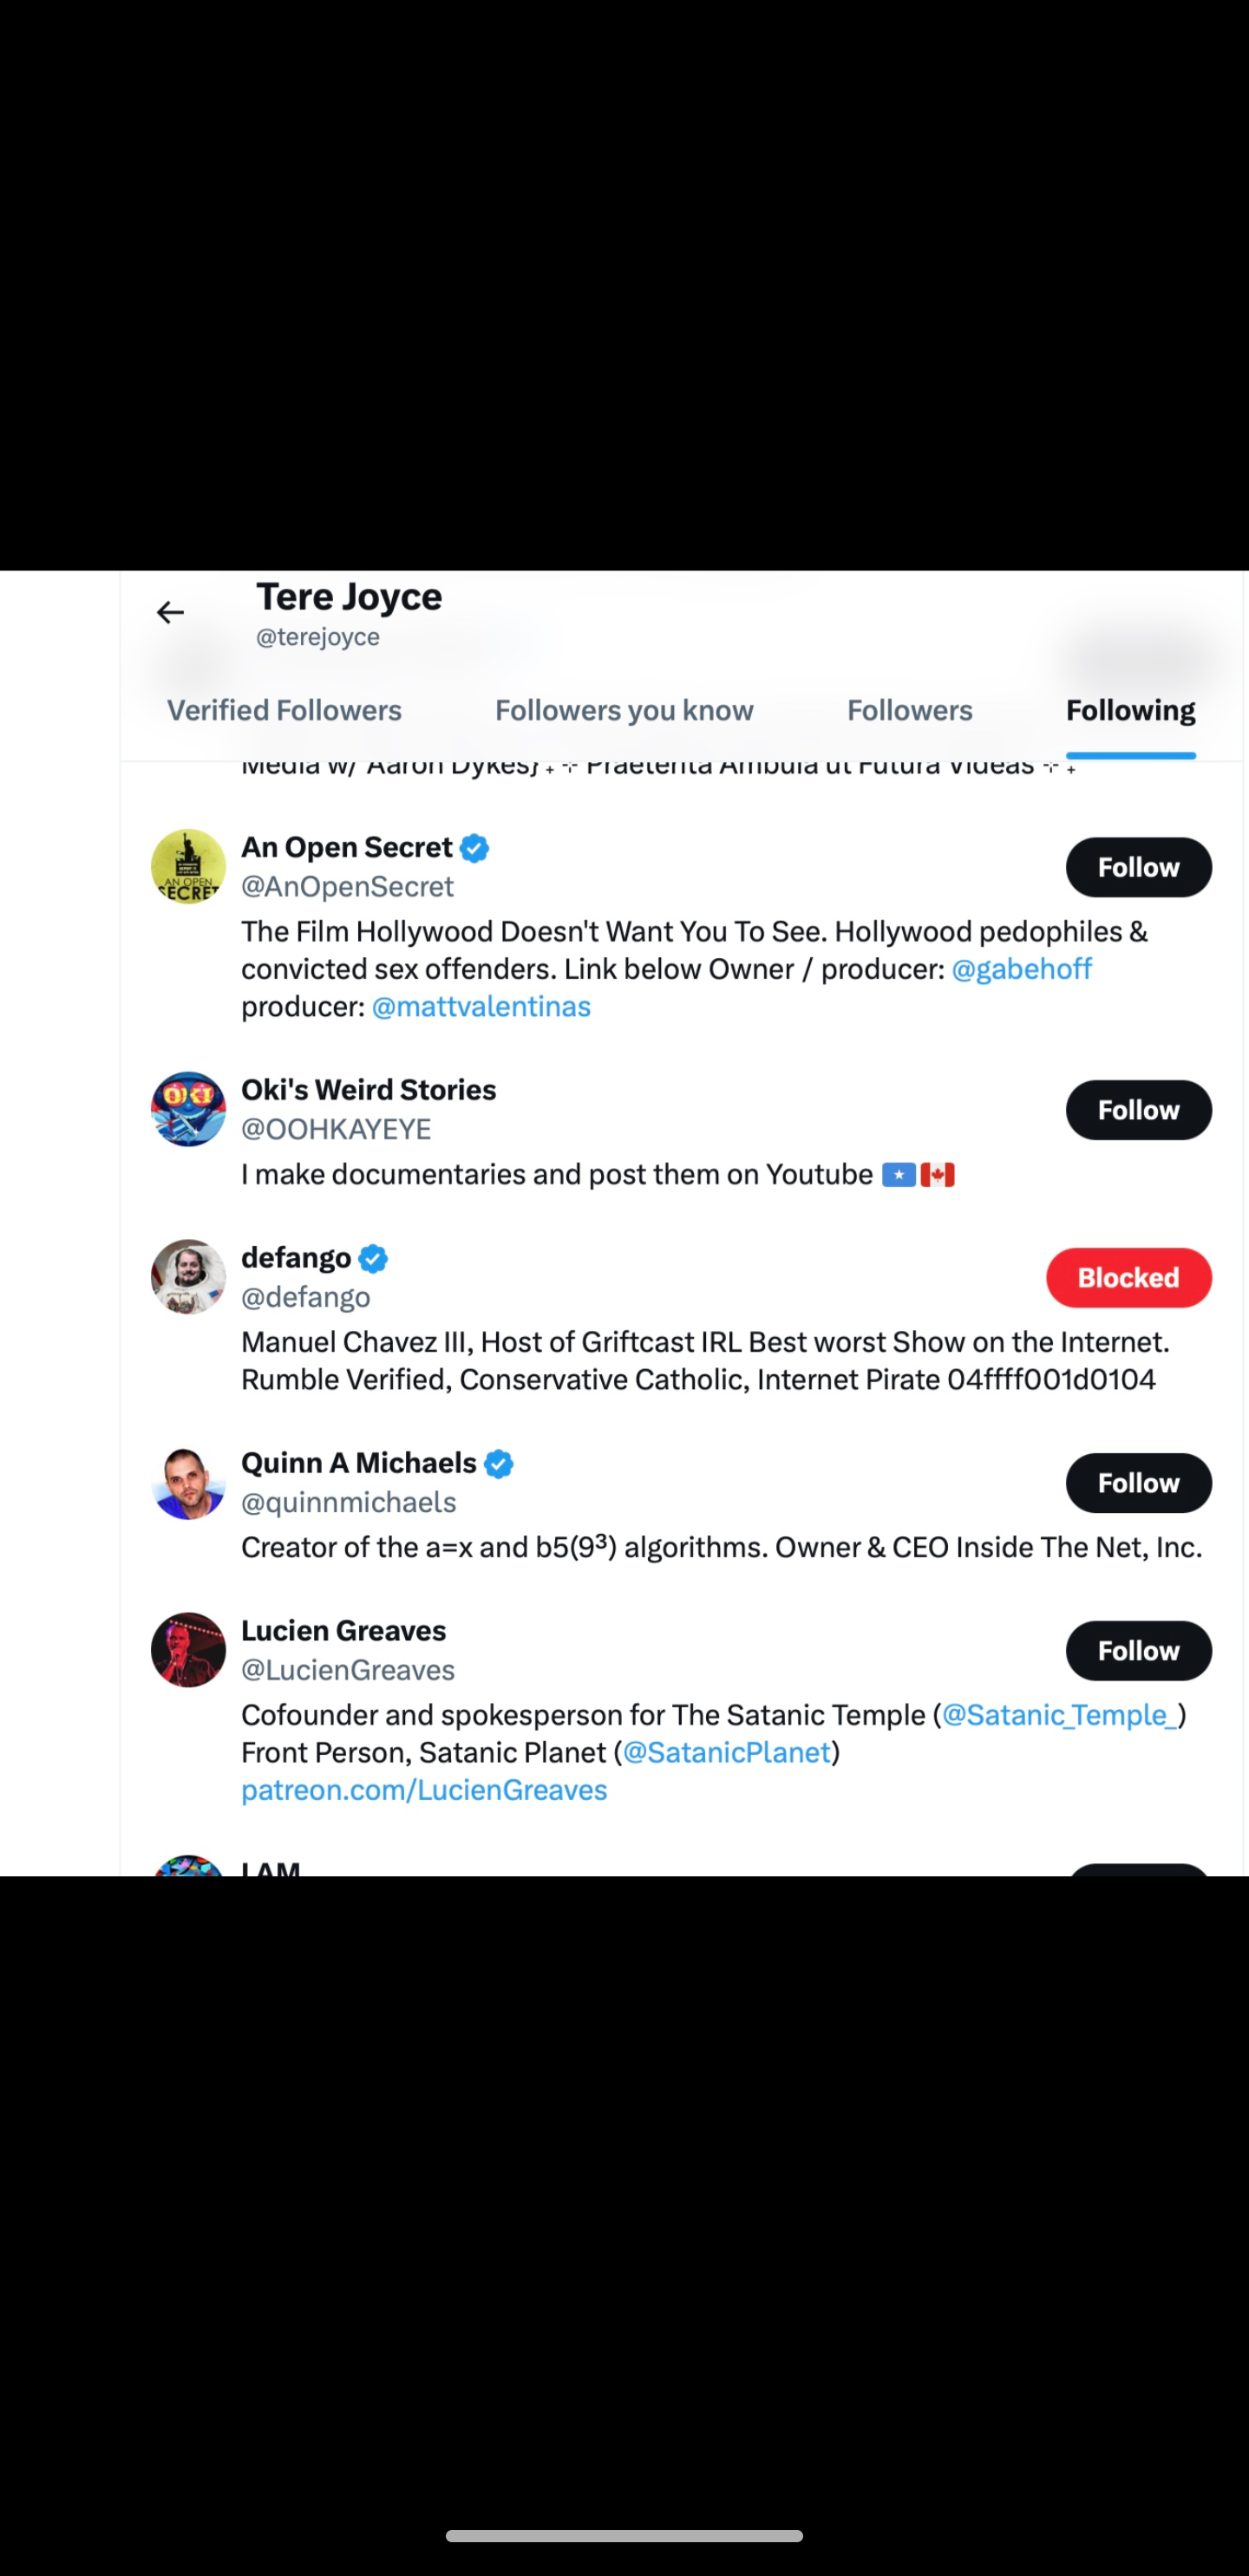
Task: Click the verified badge next to defango
Action: (371, 1258)
